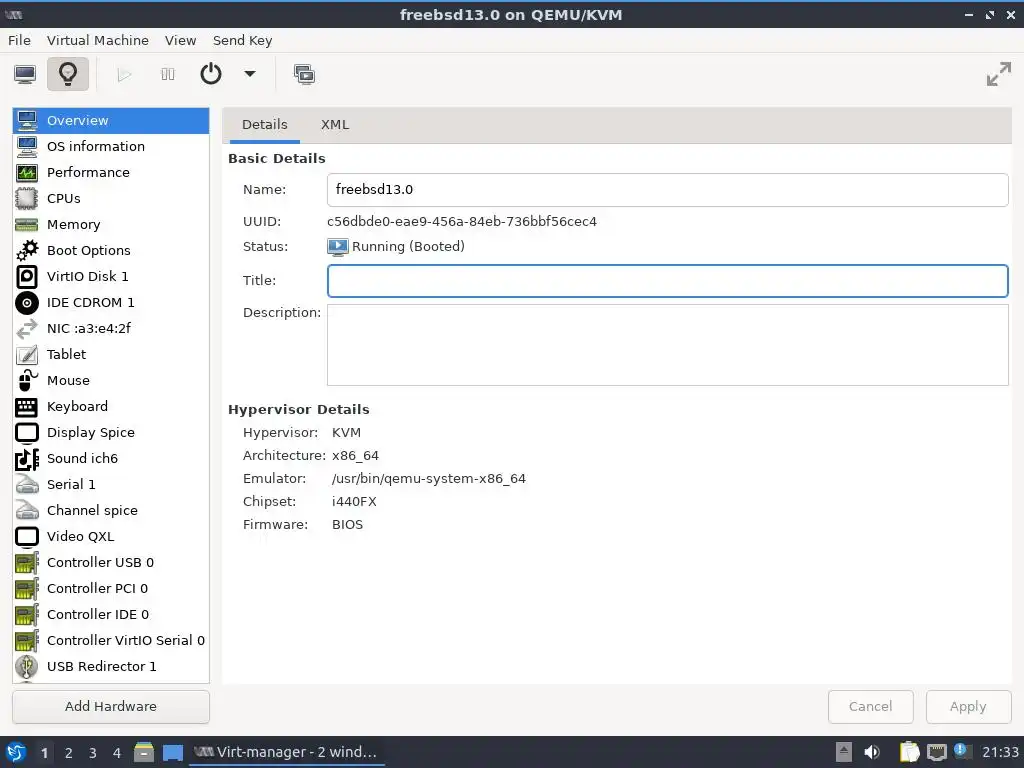
Task: Open the Virtual Machine menu
Action: click(x=98, y=40)
